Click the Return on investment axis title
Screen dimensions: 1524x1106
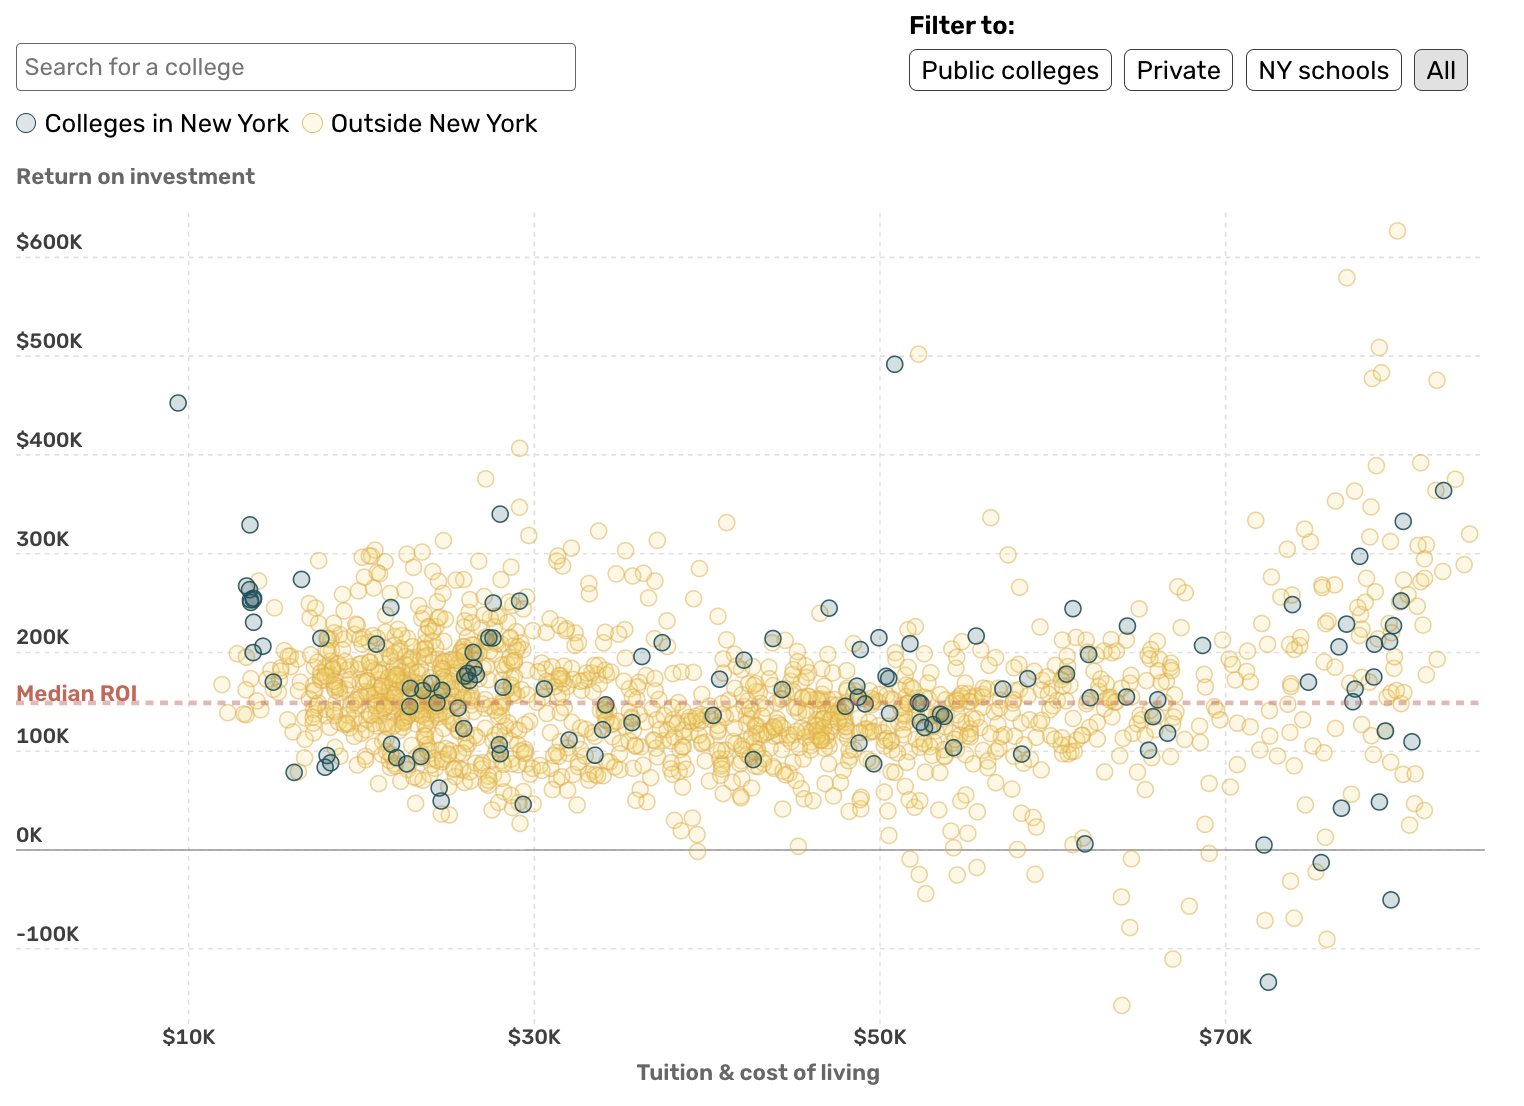pos(136,176)
